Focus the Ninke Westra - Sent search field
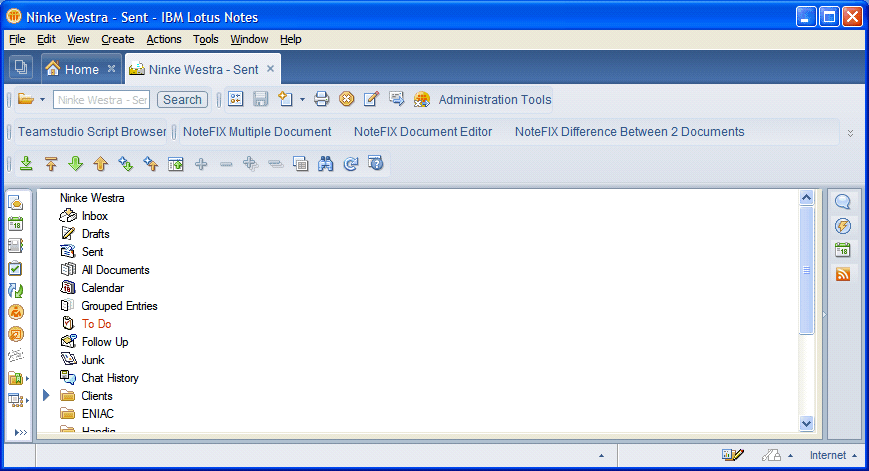Viewport: 869px width, 471px height. (101, 100)
